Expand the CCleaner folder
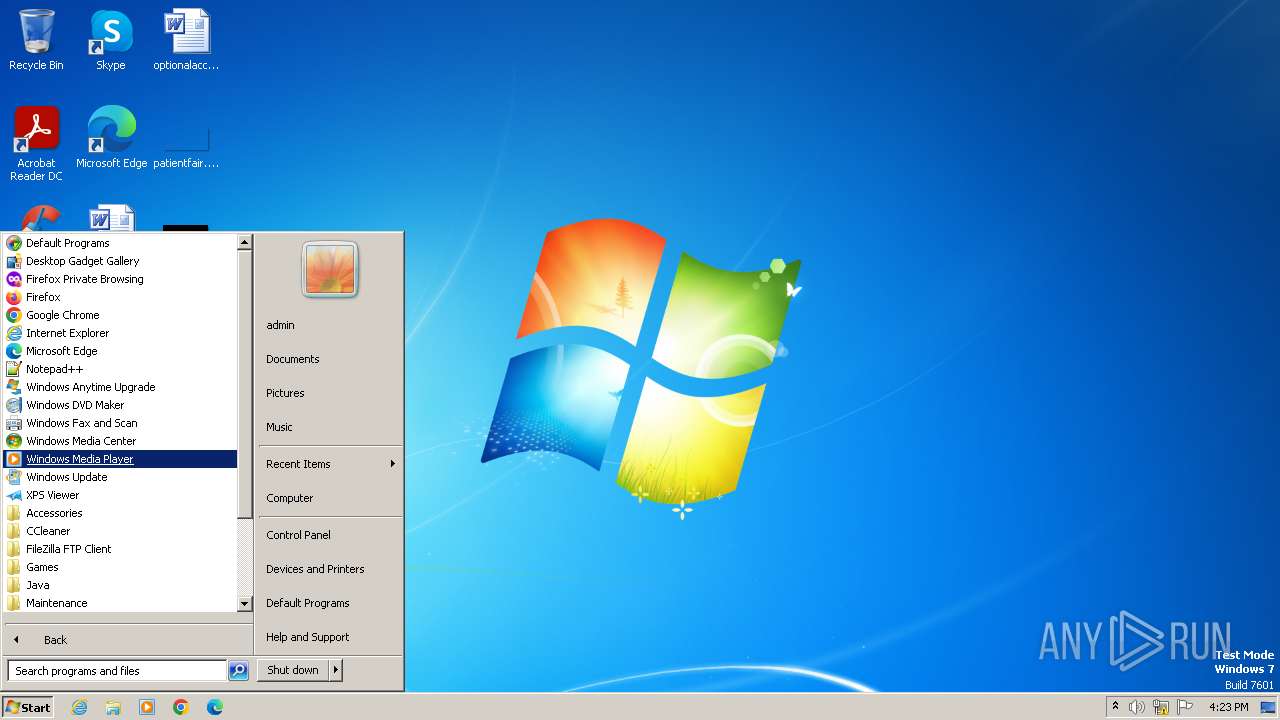The width and height of the screenshot is (1280, 720). pos(120,531)
